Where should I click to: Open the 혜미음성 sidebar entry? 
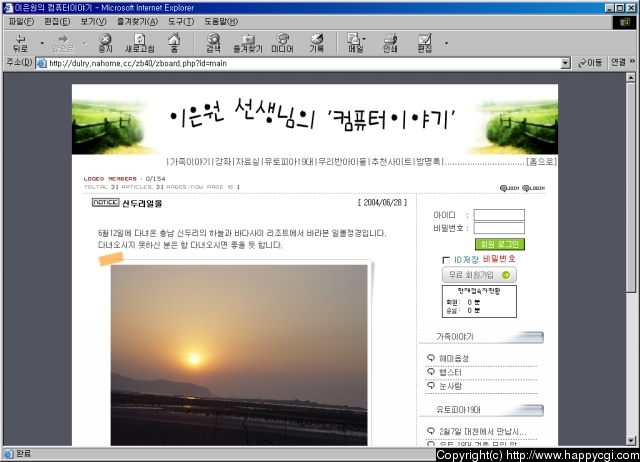453,358
